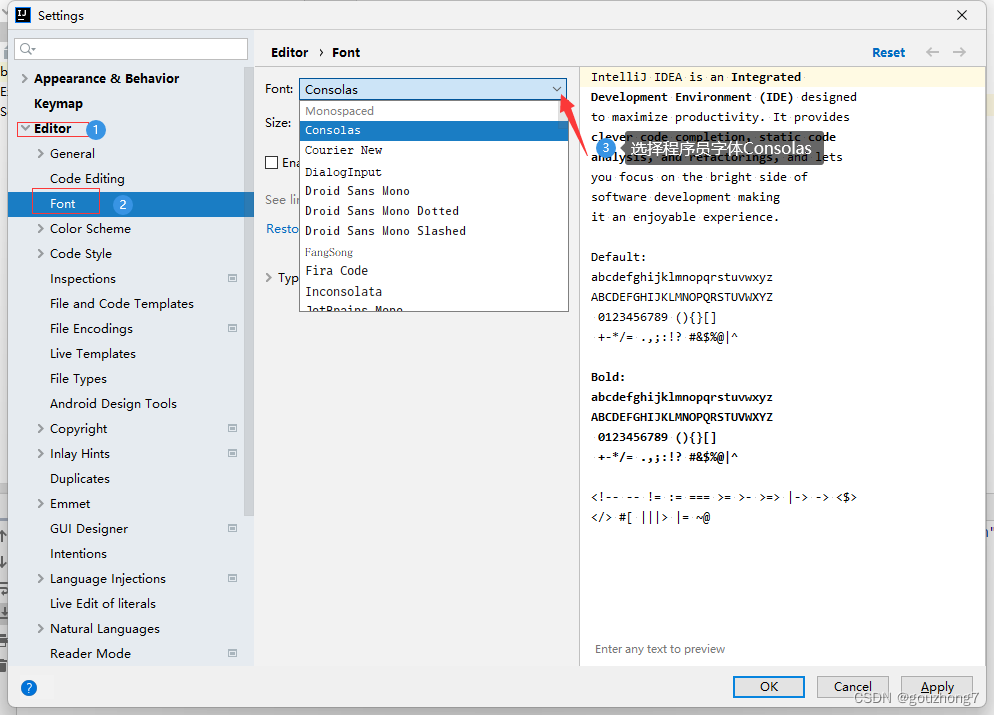Click the Reset link

point(888,53)
